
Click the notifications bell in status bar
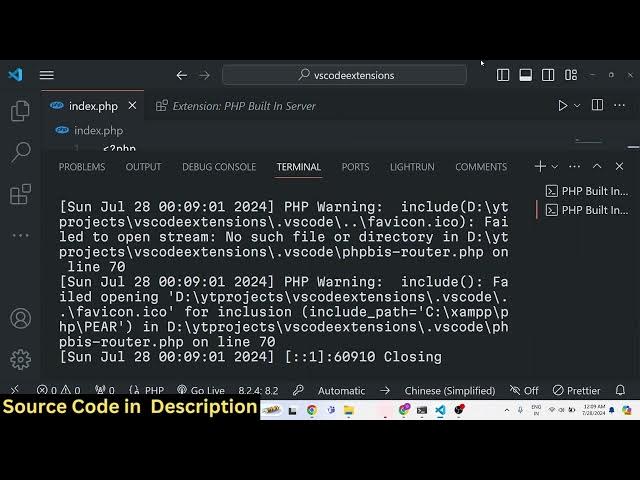(x=620, y=391)
